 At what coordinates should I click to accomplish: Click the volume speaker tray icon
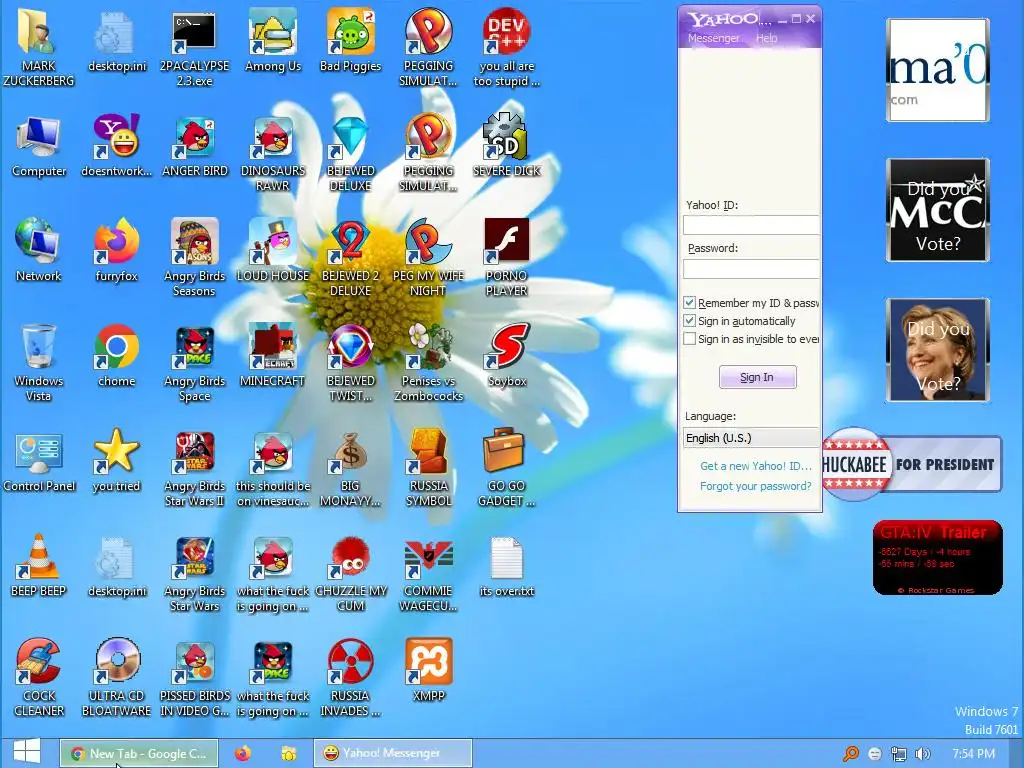pos(922,754)
